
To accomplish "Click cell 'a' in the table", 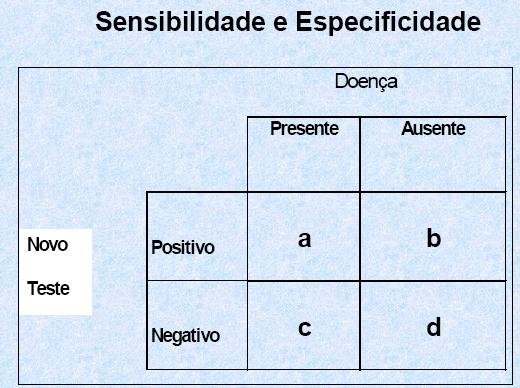I will pos(304,237).
